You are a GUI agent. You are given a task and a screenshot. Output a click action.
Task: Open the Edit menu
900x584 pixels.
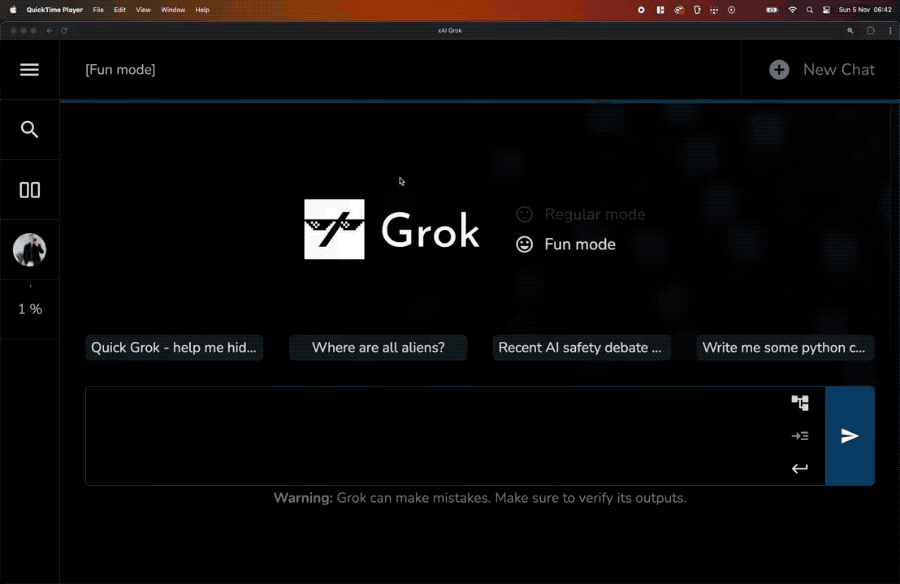click(119, 10)
